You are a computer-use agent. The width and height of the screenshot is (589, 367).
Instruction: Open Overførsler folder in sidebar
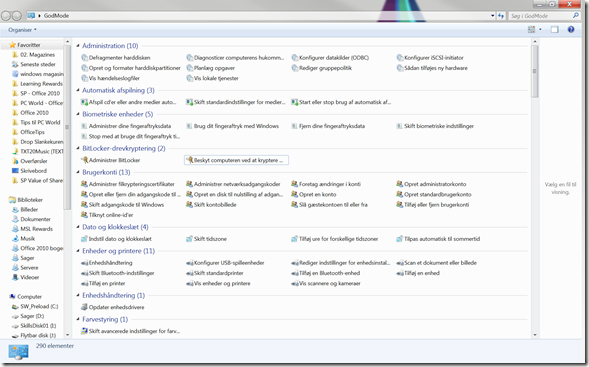pos(30,161)
